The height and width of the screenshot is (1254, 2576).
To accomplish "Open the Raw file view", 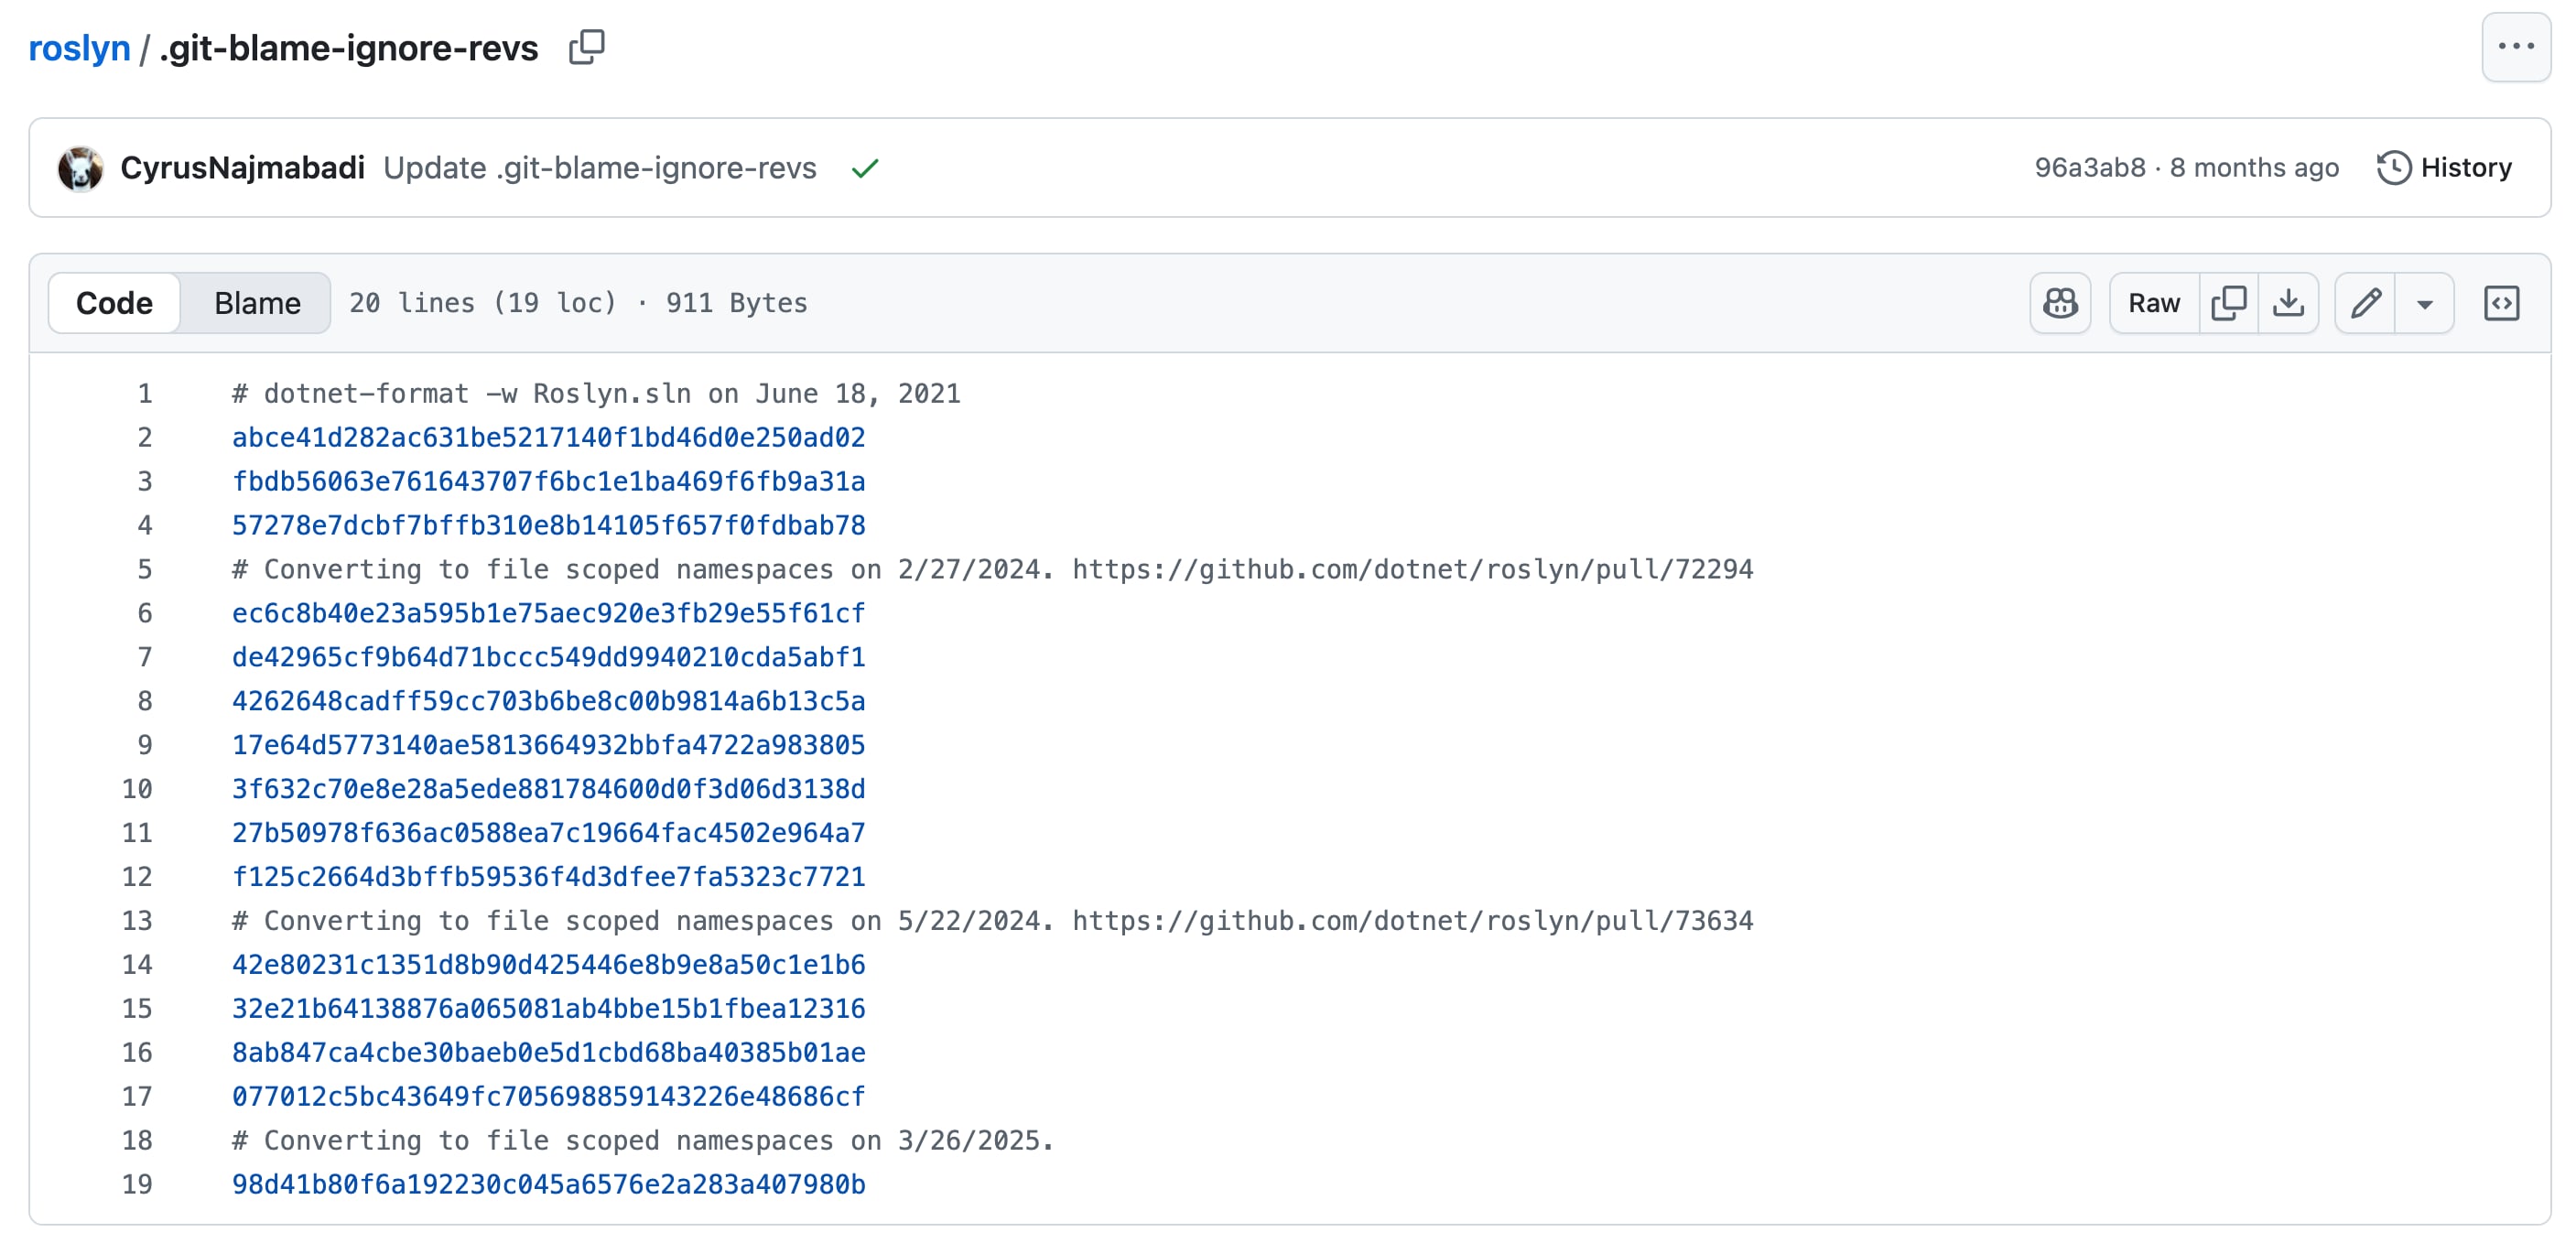I will pos(2153,303).
